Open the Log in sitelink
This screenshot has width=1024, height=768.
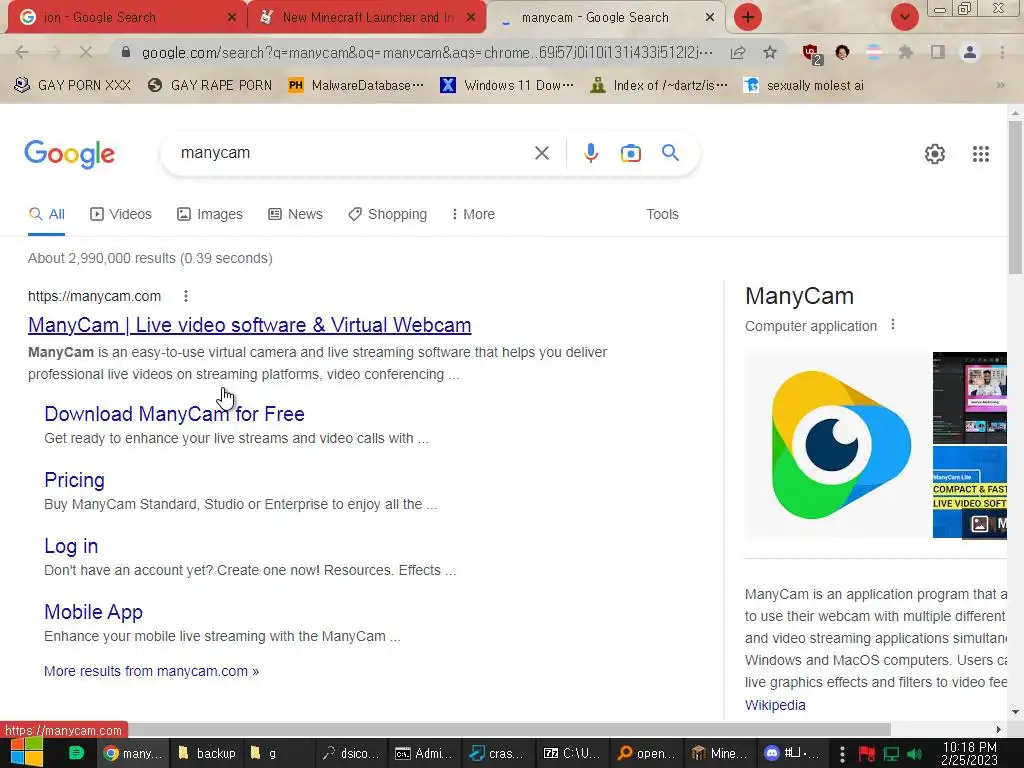71,546
